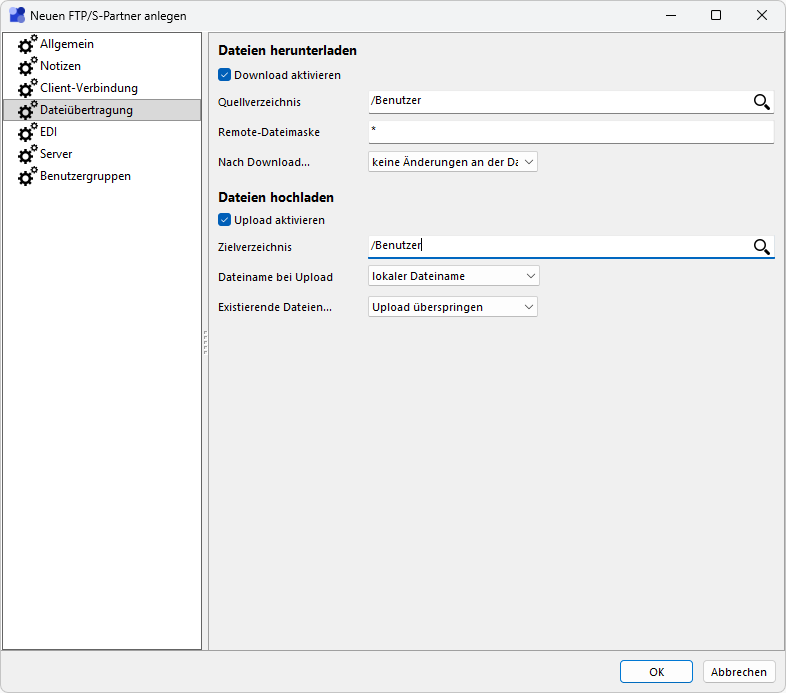The image size is (786, 693).
Task: Click the Download aktivieren label text
Action: [287, 75]
